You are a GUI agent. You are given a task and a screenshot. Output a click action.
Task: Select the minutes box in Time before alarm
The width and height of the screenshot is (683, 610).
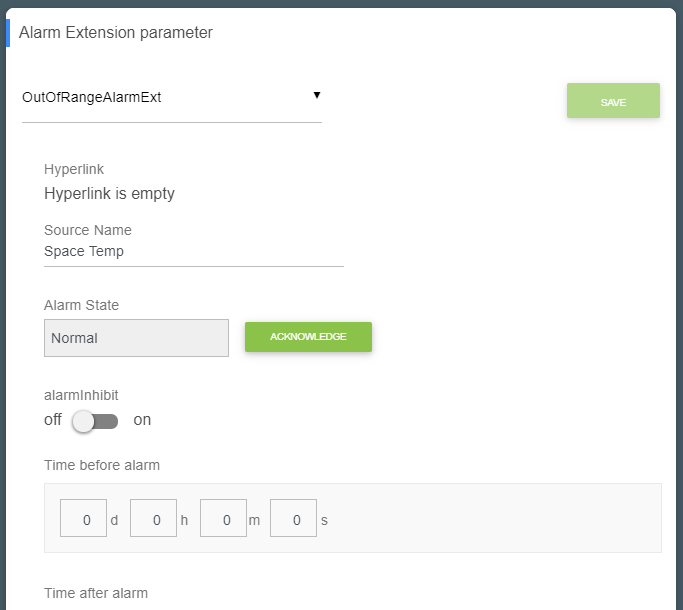223,519
